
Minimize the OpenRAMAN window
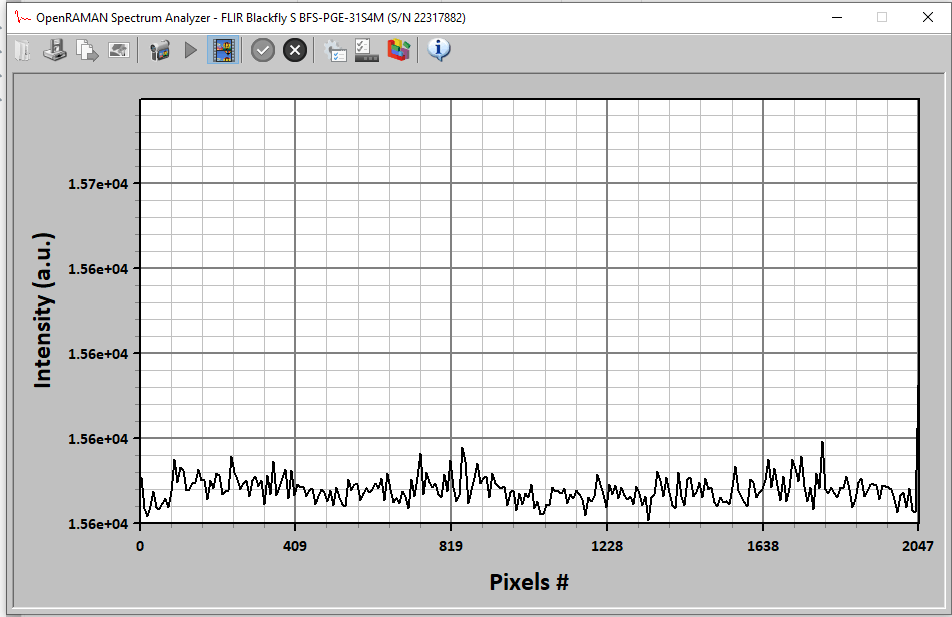835,17
